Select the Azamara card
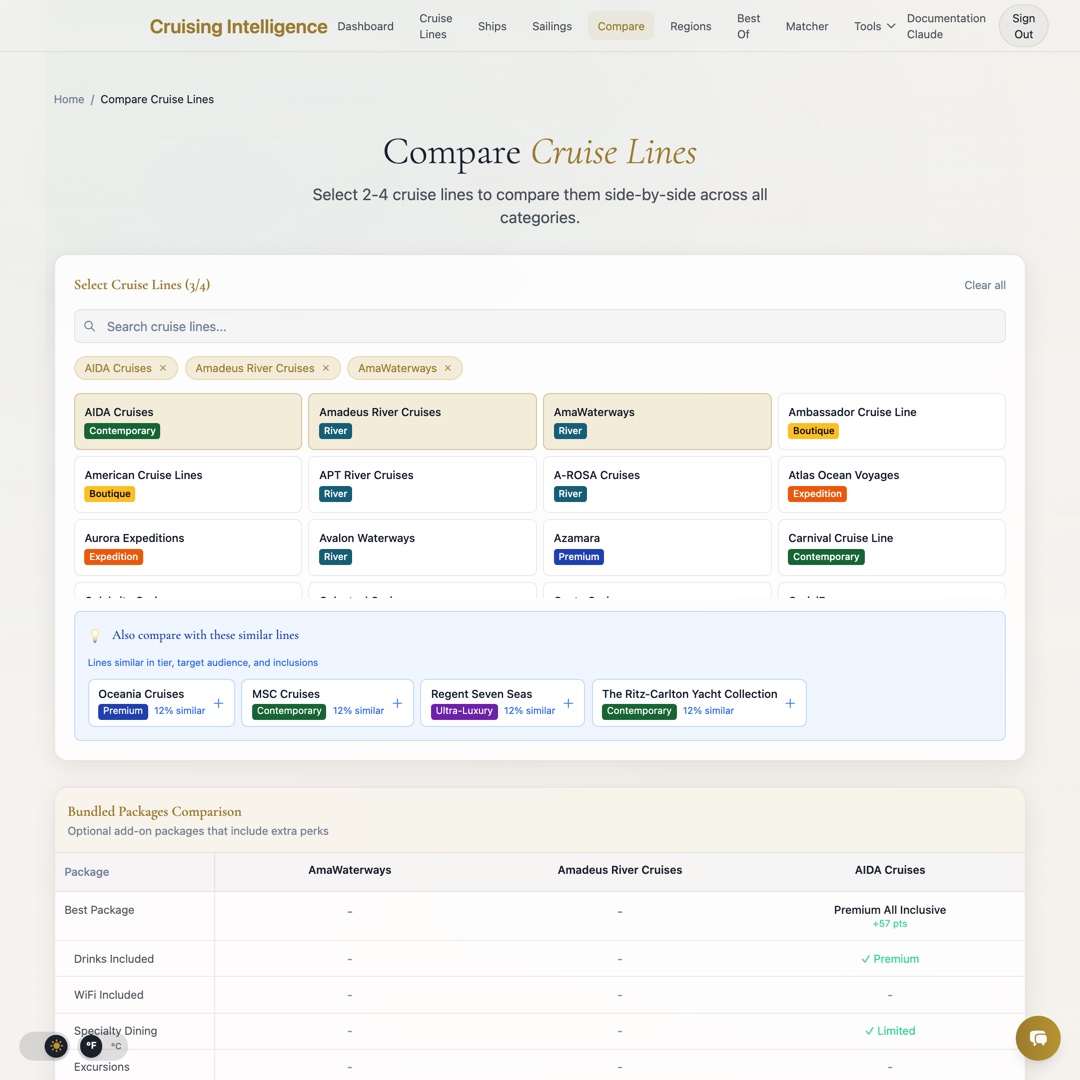This screenshot has height=1080, width=1080. coord(657,548)
